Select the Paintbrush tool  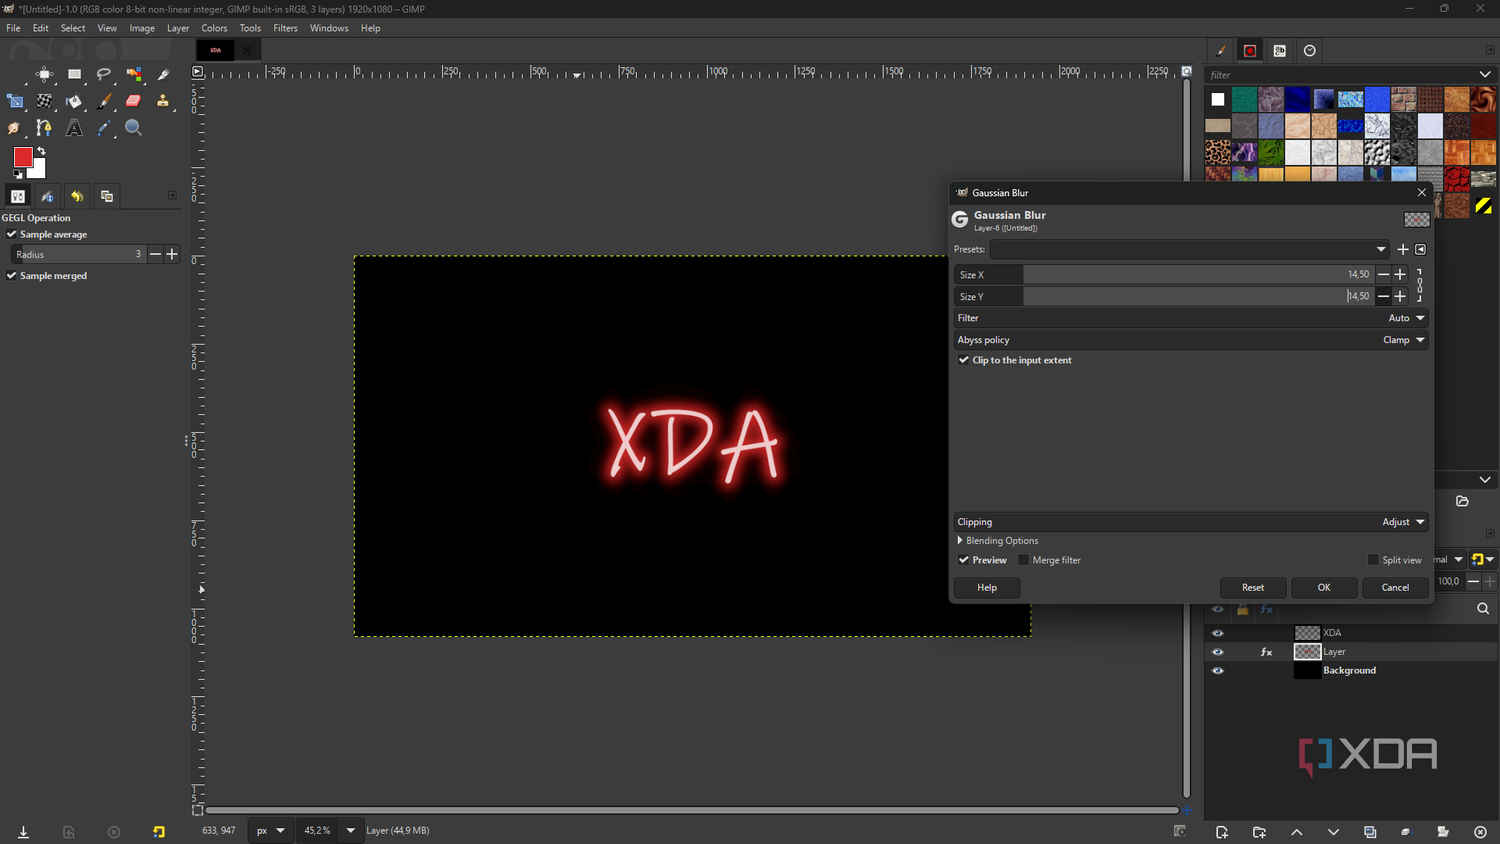pyautogui.click(x=104, y=101)
